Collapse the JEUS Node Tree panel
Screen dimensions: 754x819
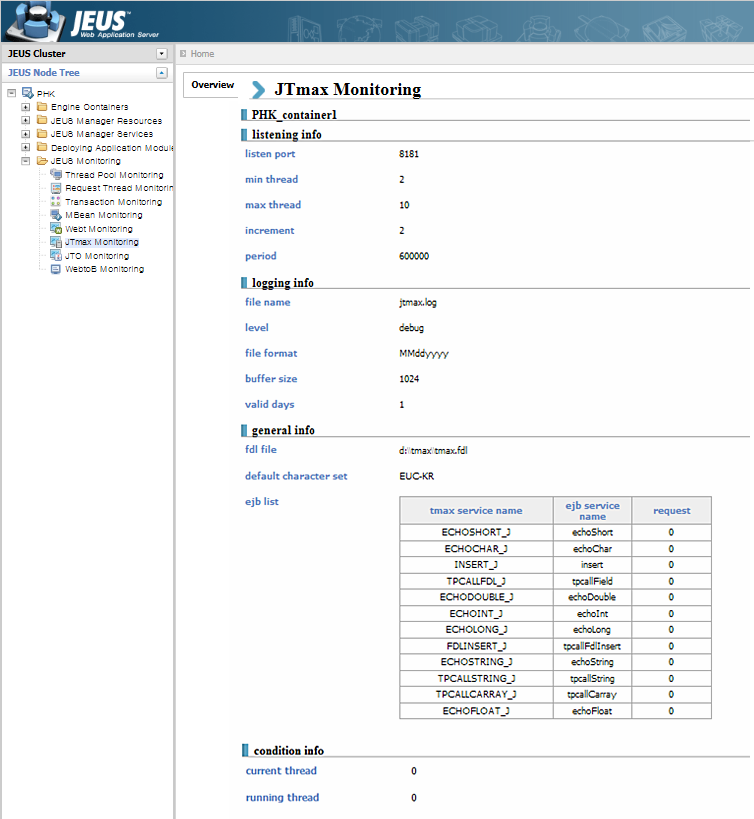[161, 73]
